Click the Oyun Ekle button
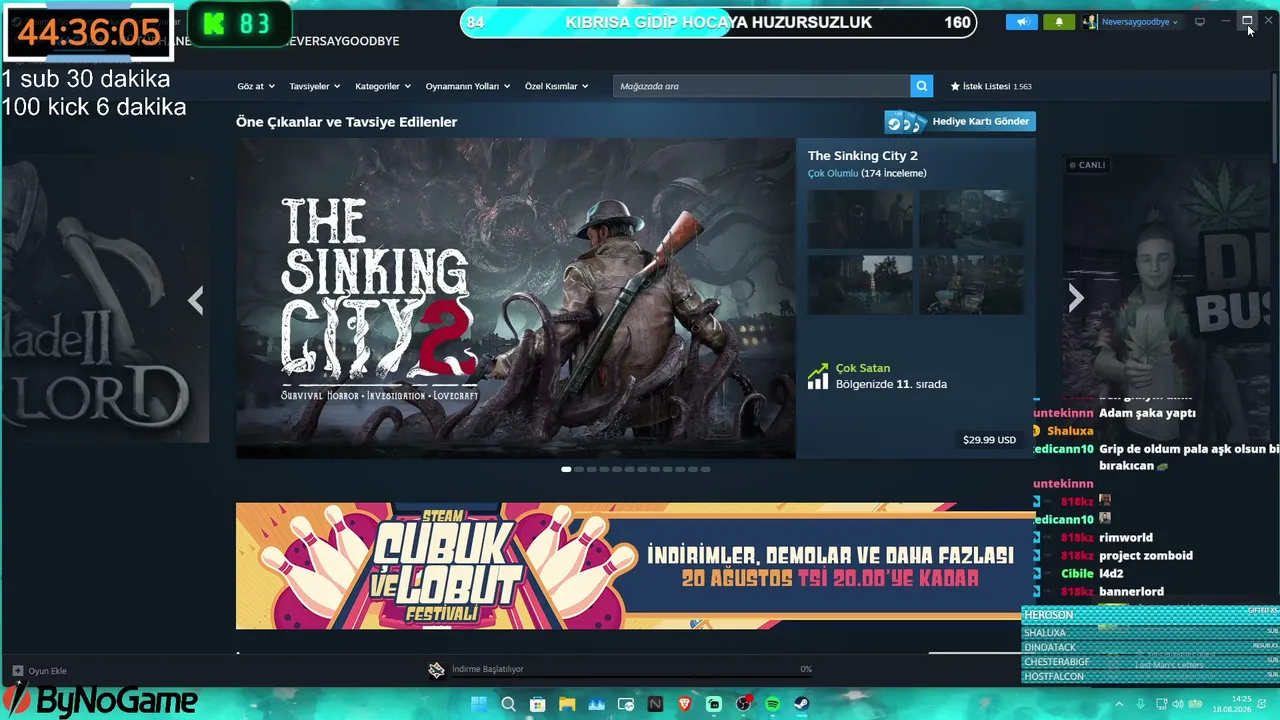The image size is (1280, 720). [x=40, y=671]
